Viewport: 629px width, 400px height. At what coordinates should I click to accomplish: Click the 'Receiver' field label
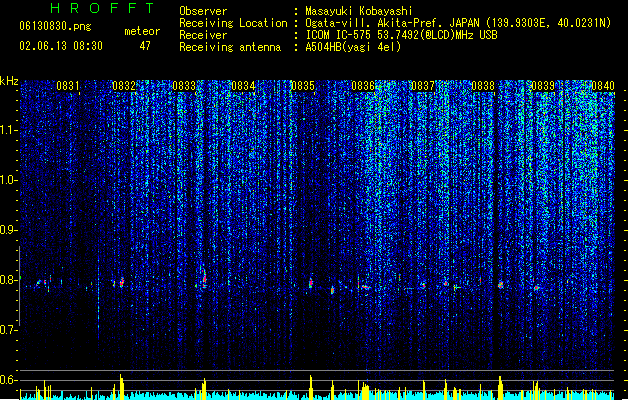[203, 35]
